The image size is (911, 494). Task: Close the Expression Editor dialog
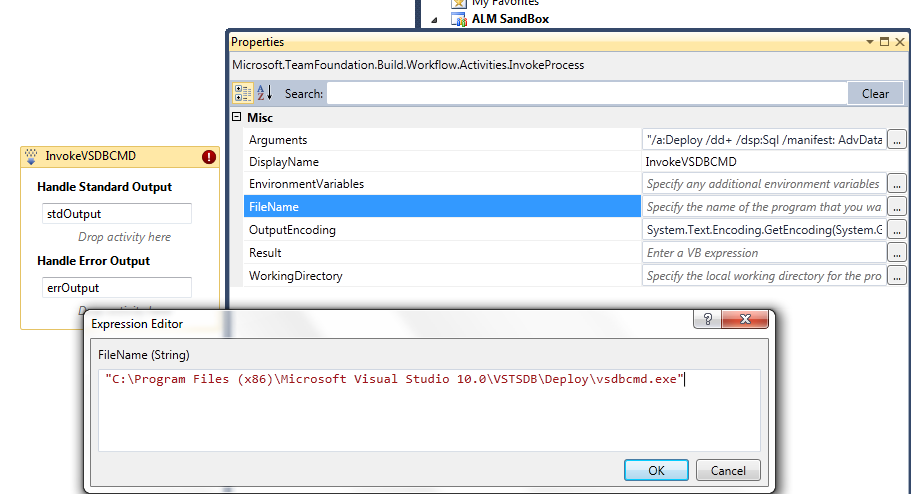745,318
